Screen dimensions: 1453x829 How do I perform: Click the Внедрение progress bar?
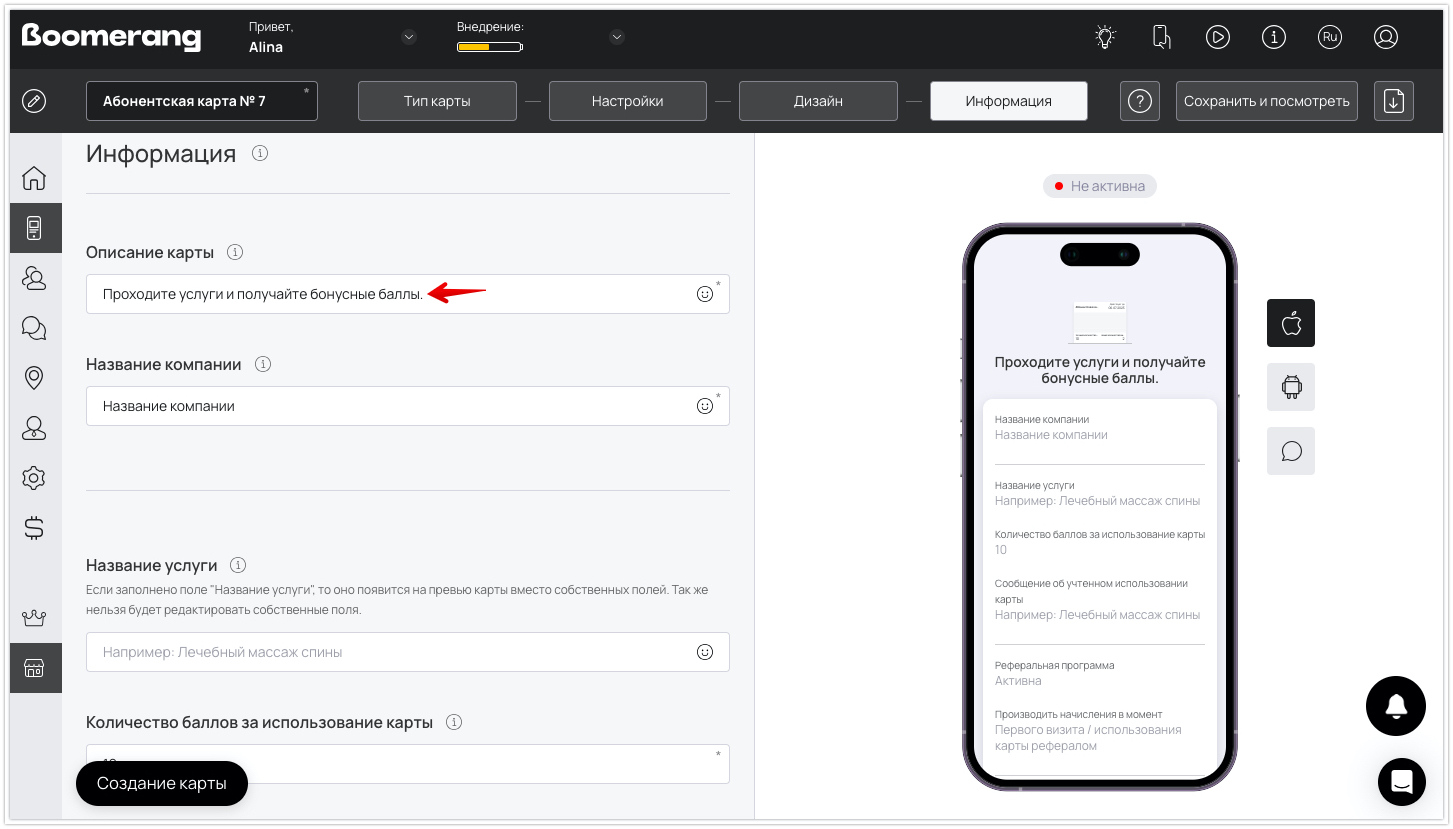click(x=490, y=47)
